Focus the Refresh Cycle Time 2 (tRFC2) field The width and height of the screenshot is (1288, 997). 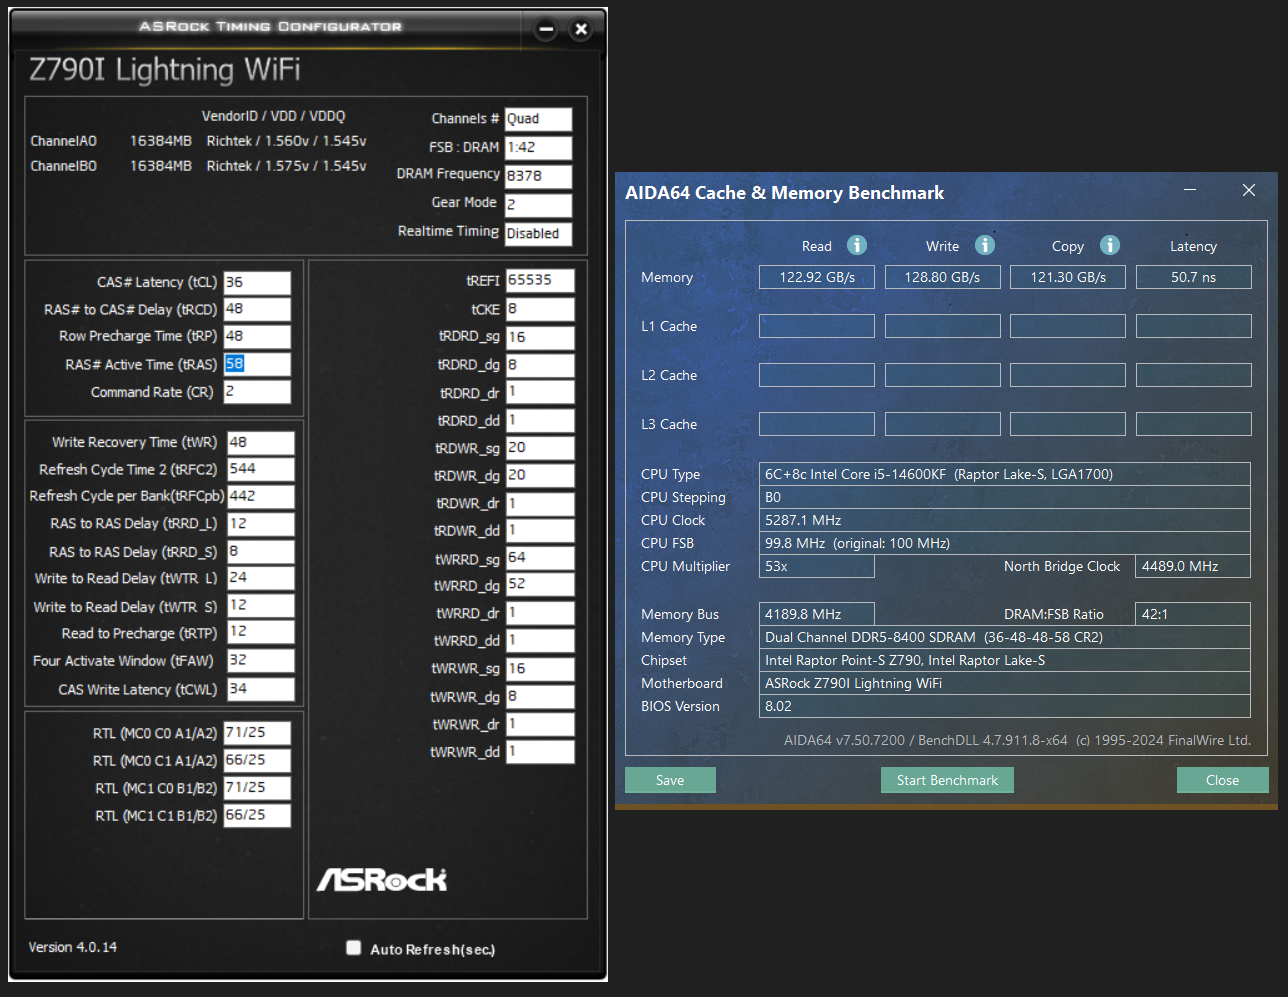coord(261,469)
